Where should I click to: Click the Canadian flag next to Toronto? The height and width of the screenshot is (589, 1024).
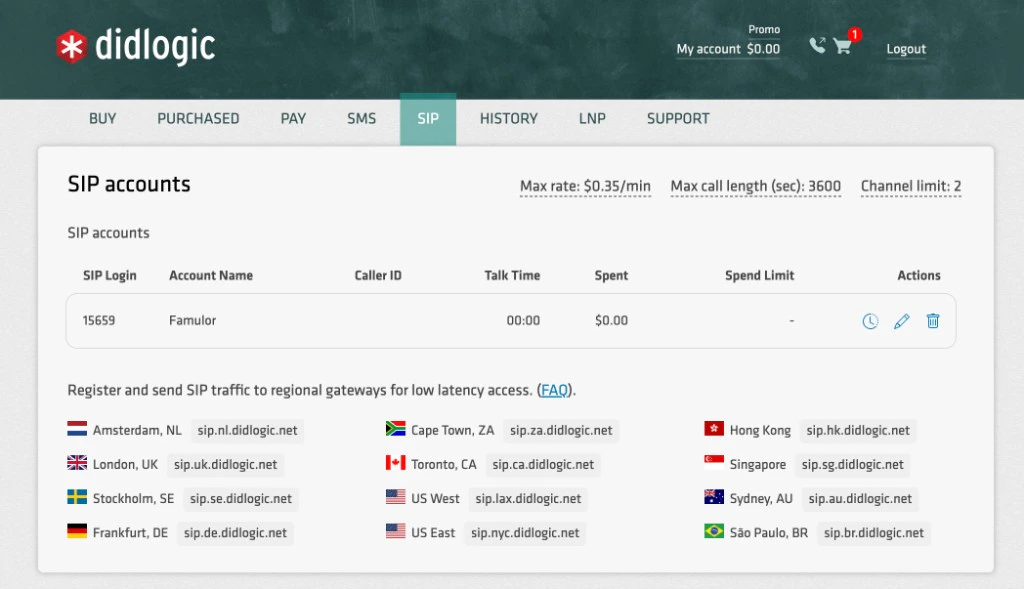pyautogui.click(x=396, y=462)
